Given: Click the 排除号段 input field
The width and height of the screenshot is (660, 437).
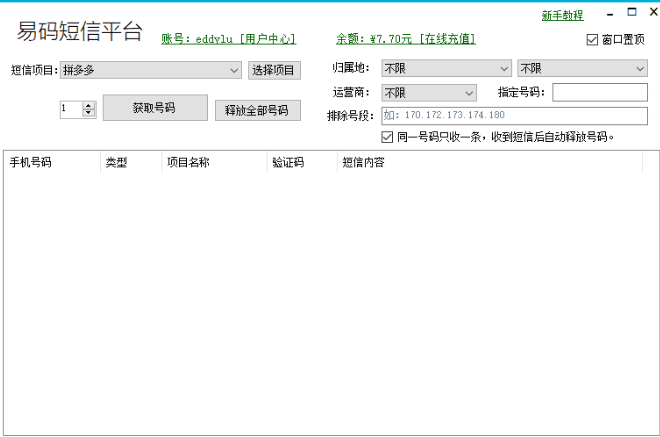Looking at the screenshot, I should pyautogui.click(x=514, y=116).
